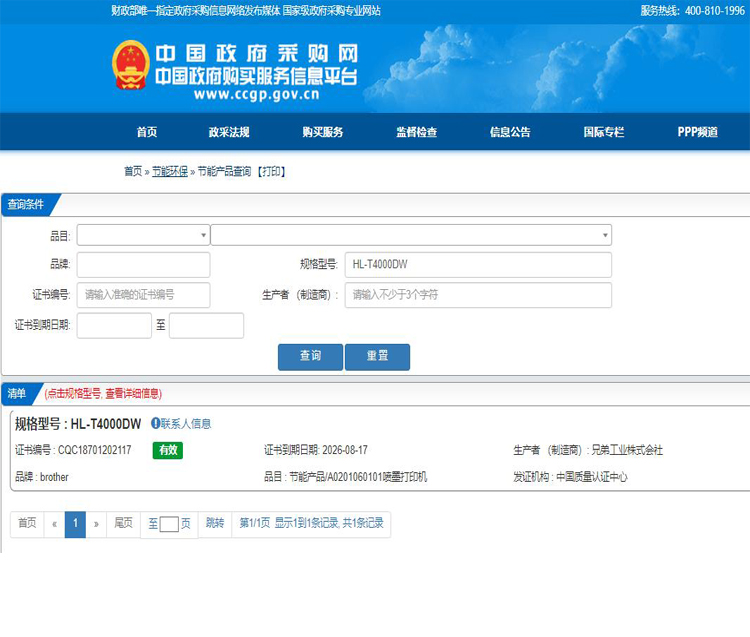Screen dimensions: 750x637
Task: Follow the 节能环保 breadcrumb link
Action: click(x=170, y=171)
